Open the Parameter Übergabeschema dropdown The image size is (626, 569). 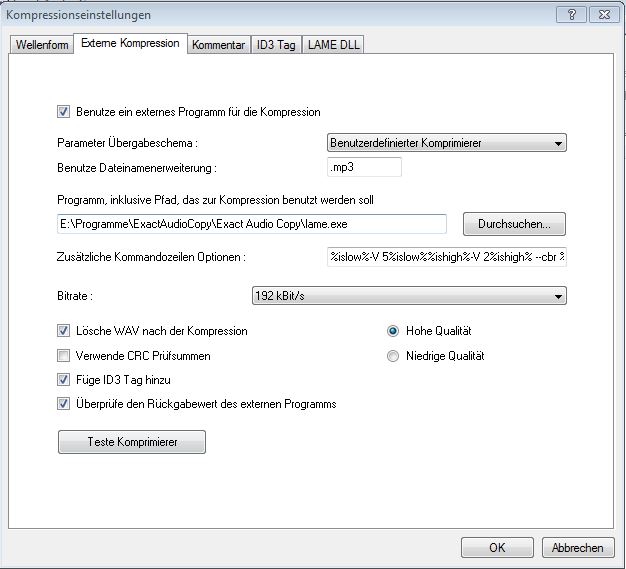(x=447, y=143)
